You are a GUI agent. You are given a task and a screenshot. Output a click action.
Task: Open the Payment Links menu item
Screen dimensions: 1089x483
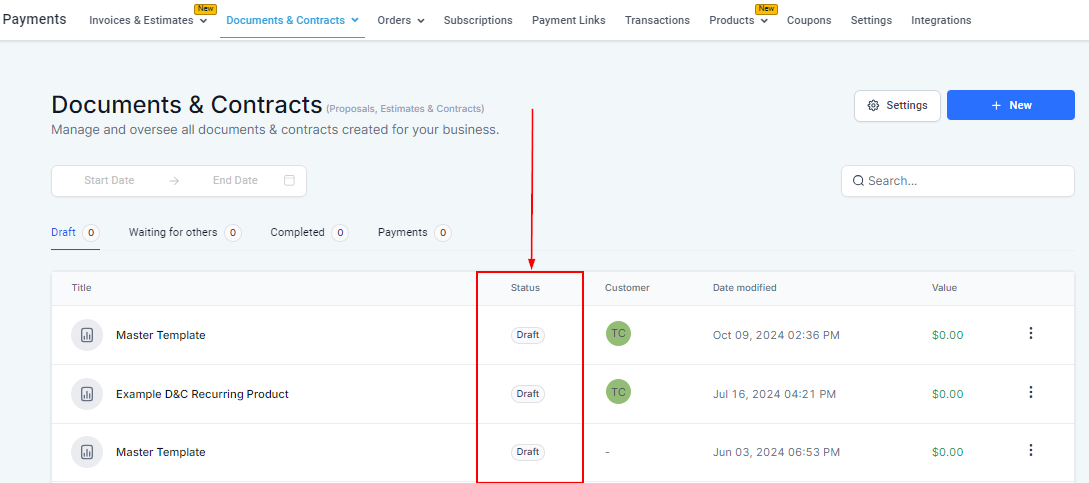point(568,21)
